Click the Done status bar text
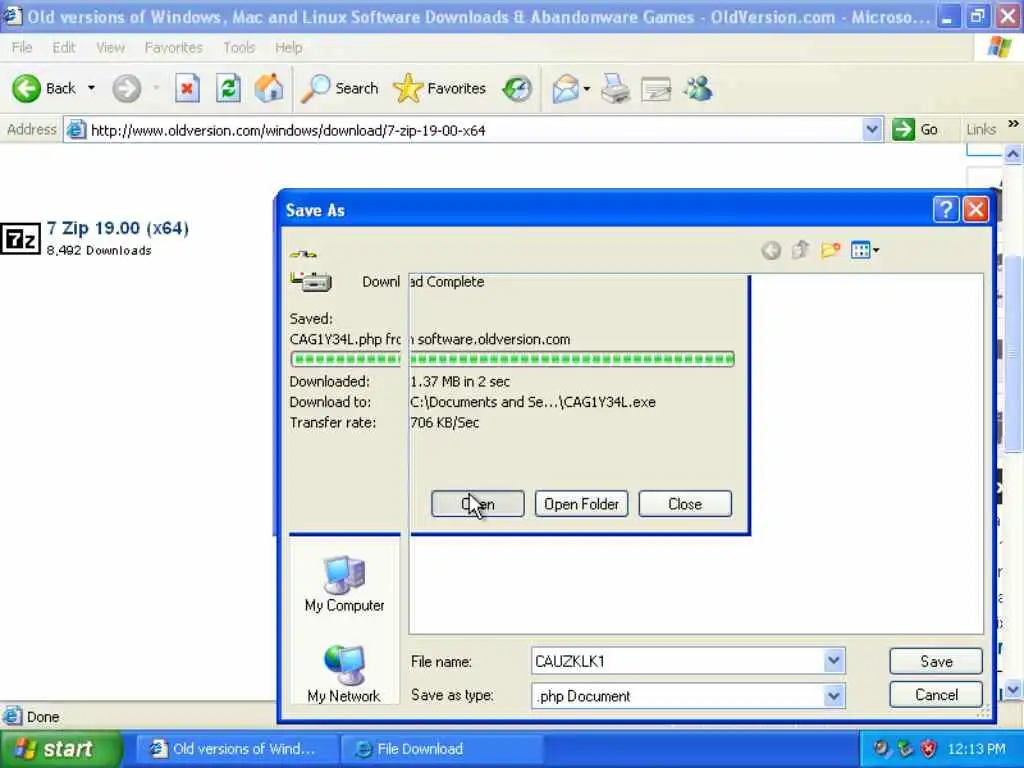 click(x=43, y=717)
